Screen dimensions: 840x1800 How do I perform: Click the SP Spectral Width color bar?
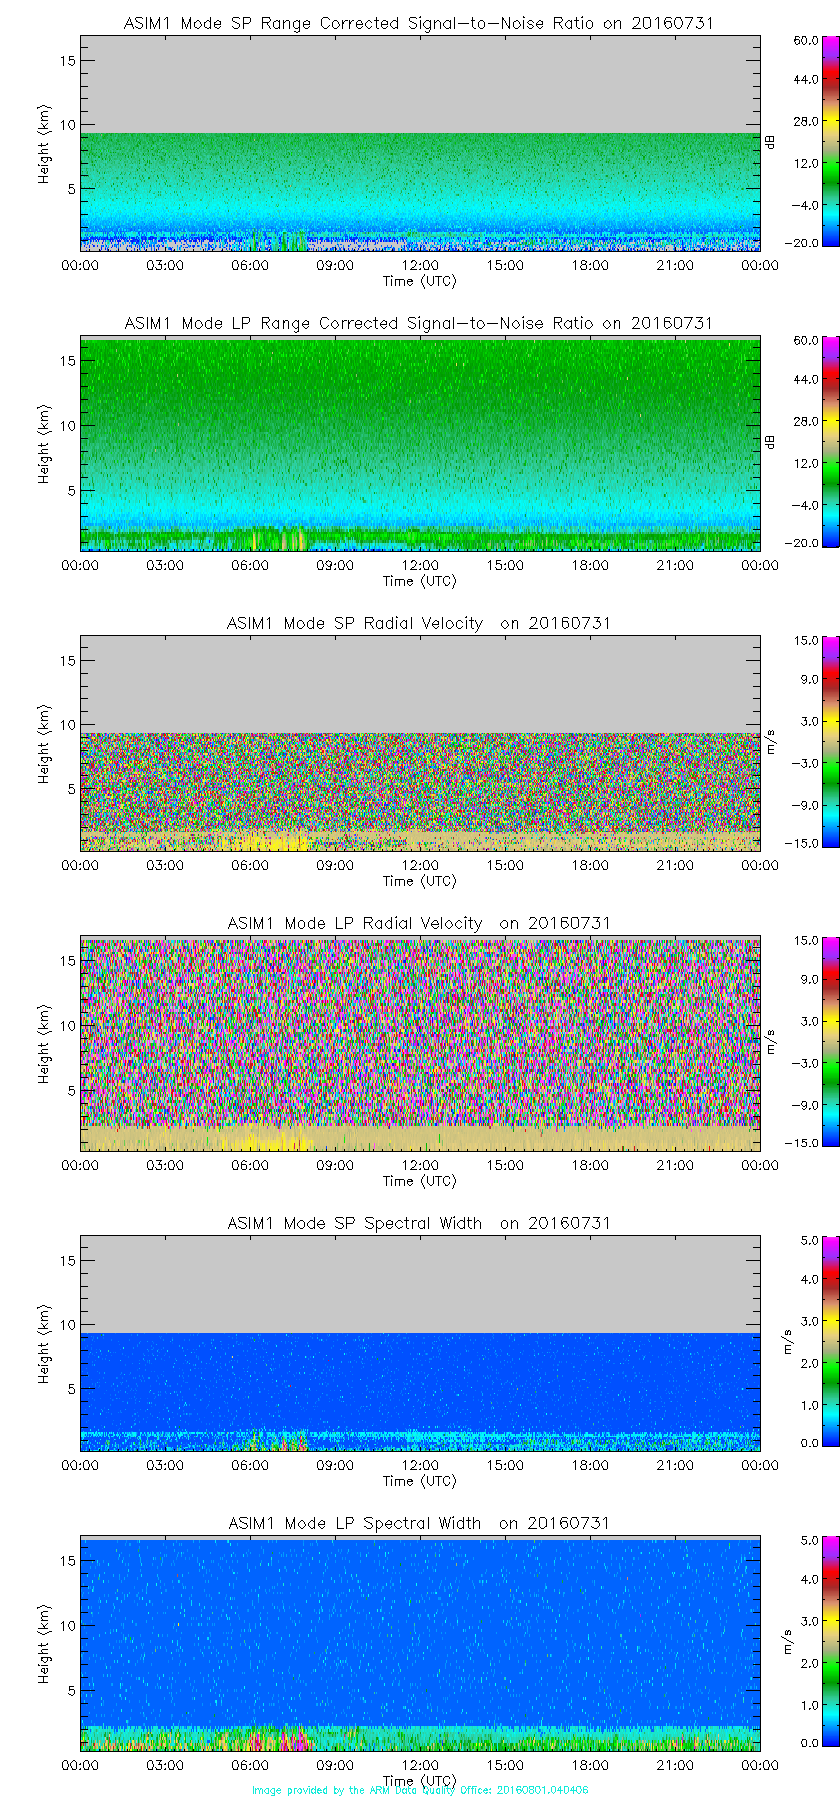(x=805, y=1342)
